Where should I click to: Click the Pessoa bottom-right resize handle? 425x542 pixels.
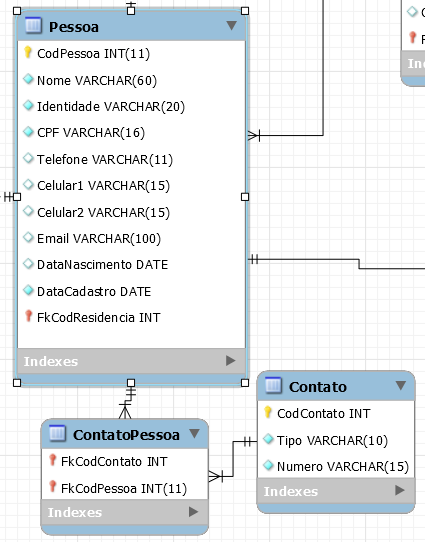[x=245, y=383]
